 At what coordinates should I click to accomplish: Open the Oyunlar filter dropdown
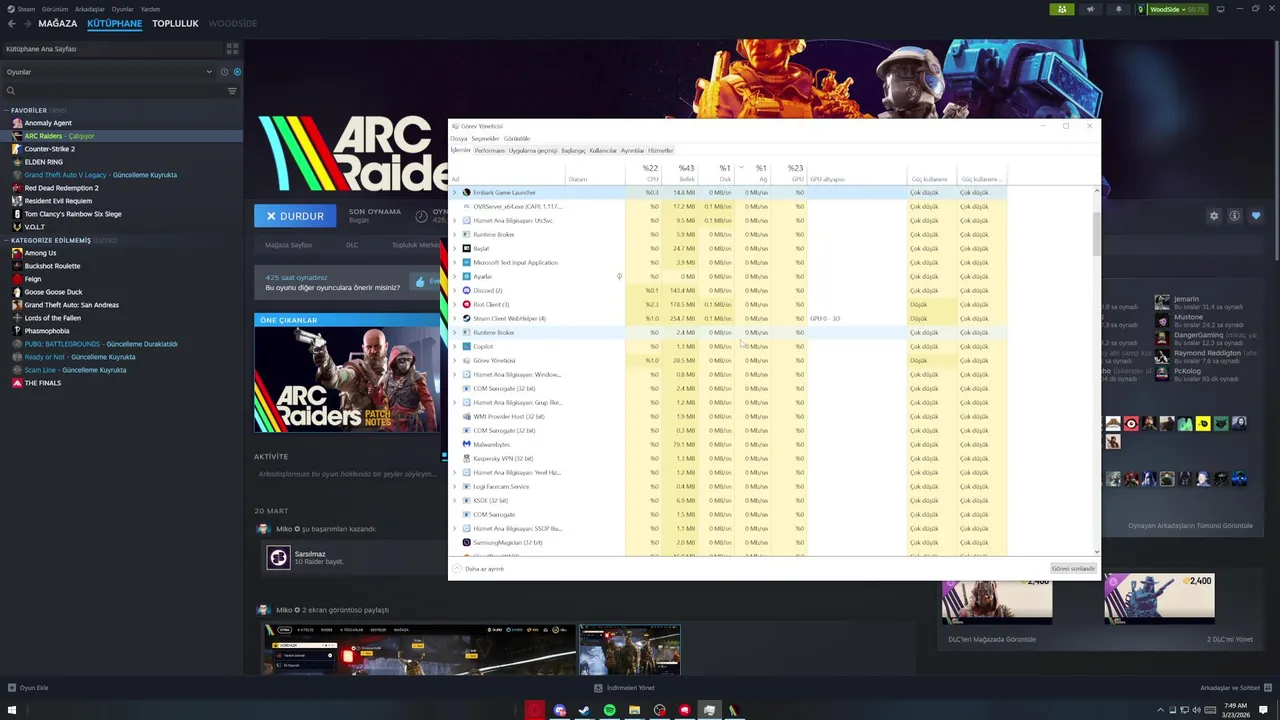click(x=108, y=72)
